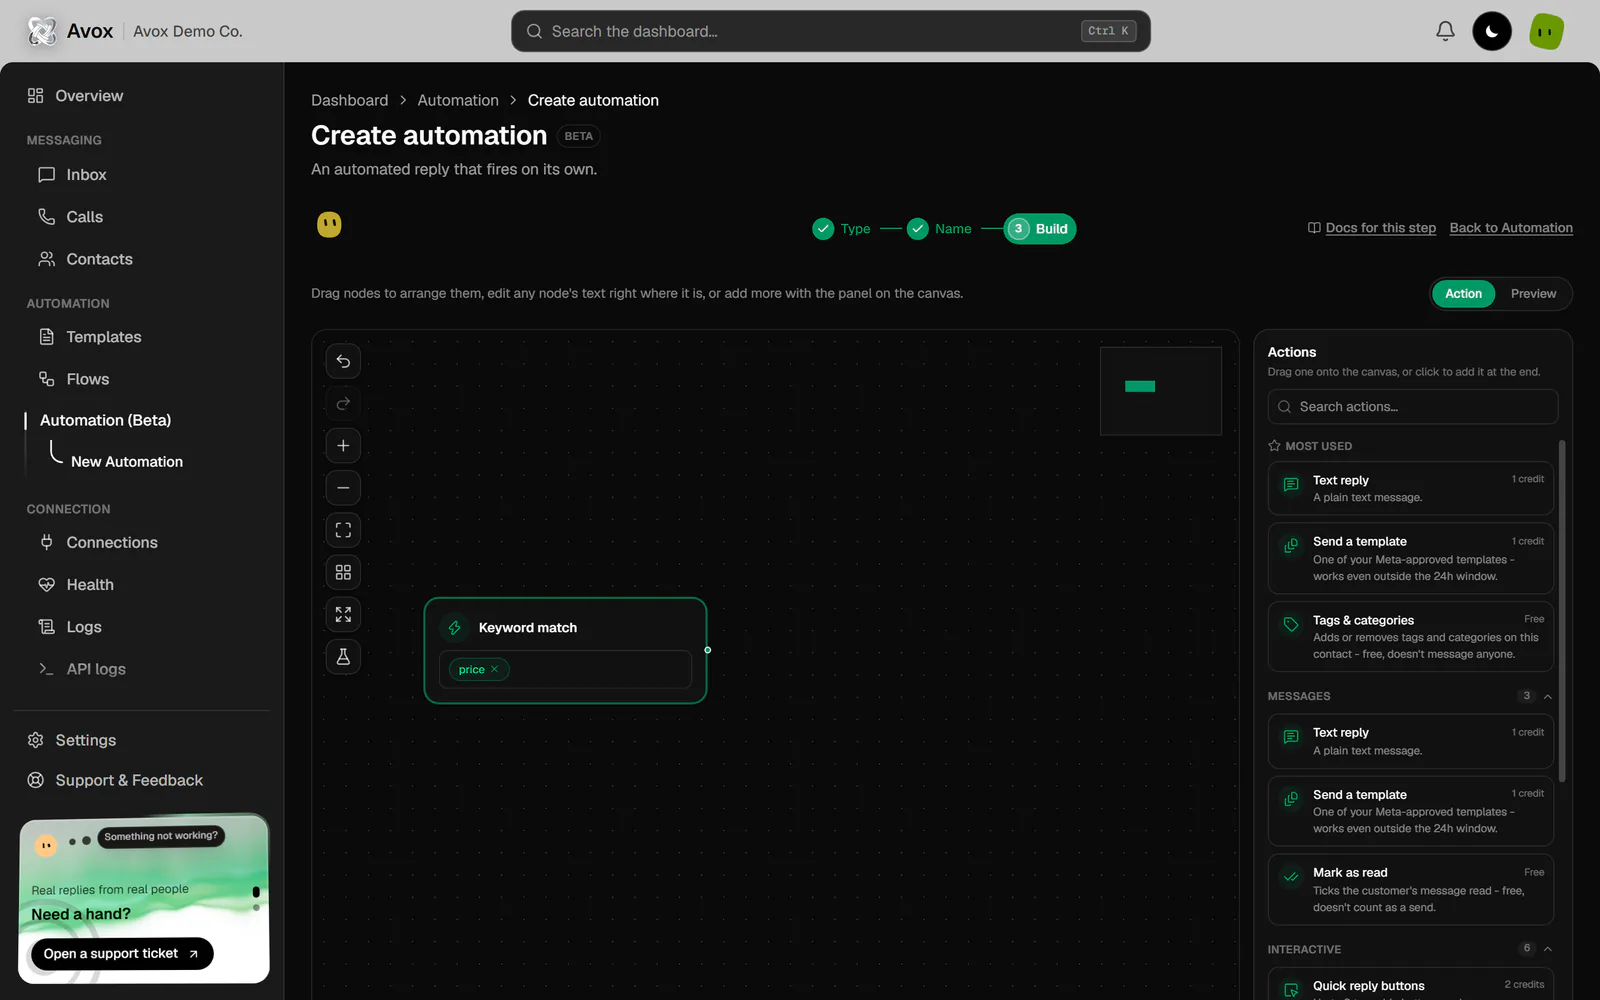Click the yellow mascot face icon
The height and width of the screenshot is (1000, 1600).
tap(329, 224)
